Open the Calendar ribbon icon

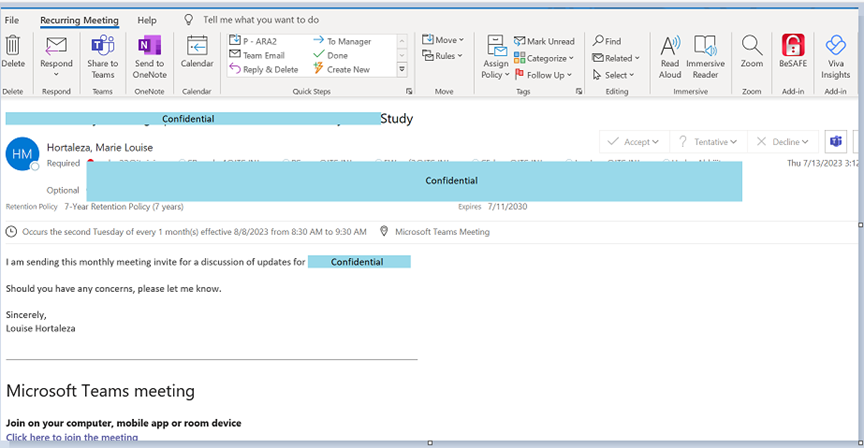(197, 45)
